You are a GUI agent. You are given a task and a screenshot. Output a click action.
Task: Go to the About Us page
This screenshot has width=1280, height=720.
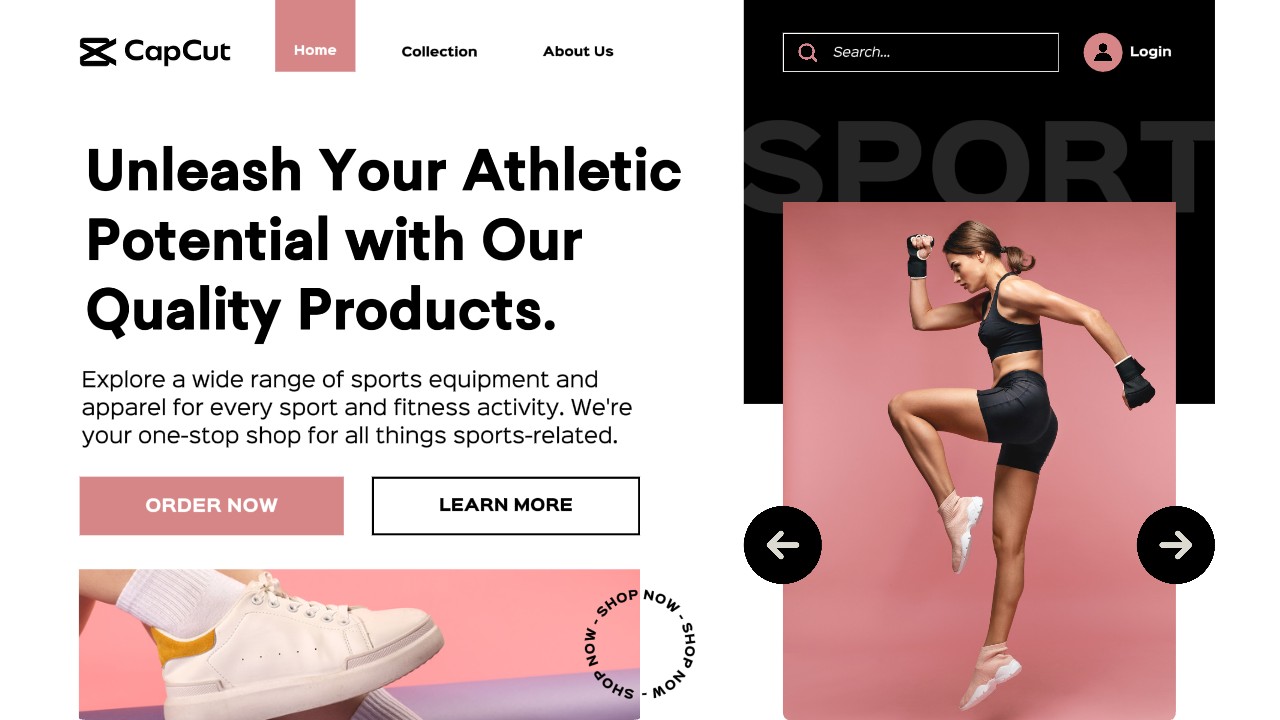578,52
